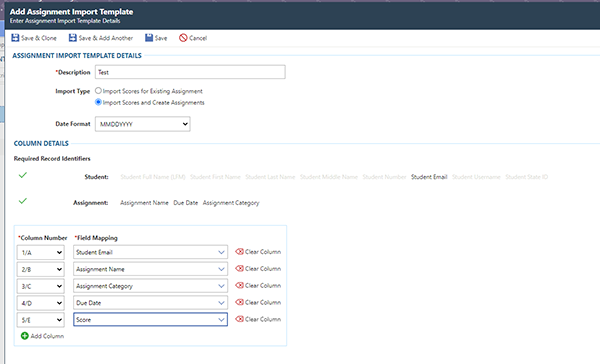Screen dimensions: 600x364
Task: Open the Date Format MMDDYYYY dropdown
Action: point(143,124)
